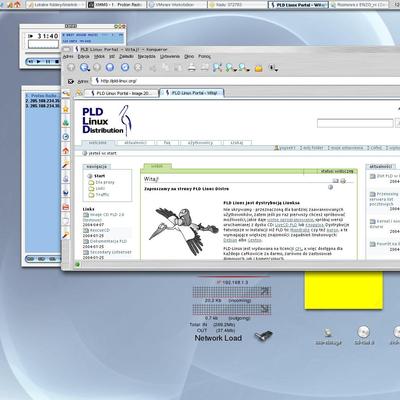Click the red printer-like icon in Konqueror sidebar
Image resolution: width=400 pixels, height=400 pixels.
click(66, 207)
